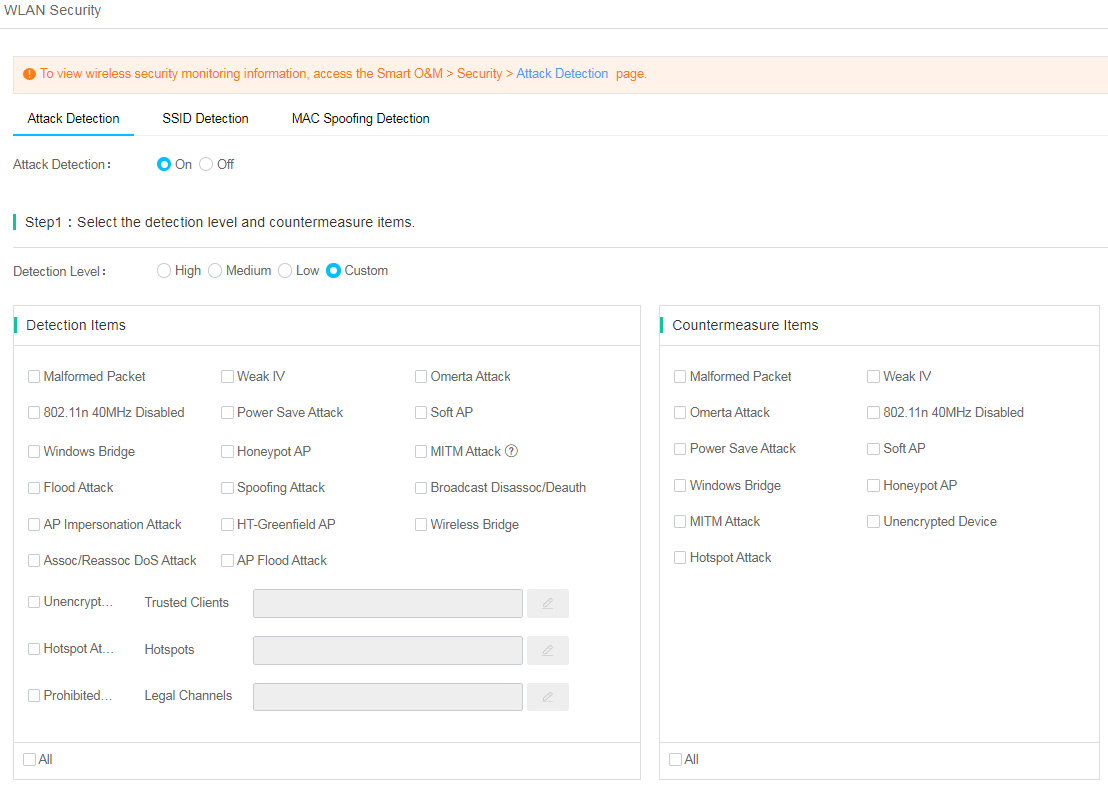Viewport: 1108px width, 787px height.
Task: Check Malformed Packet in Detection Items
Action: (x=34, y=377)
